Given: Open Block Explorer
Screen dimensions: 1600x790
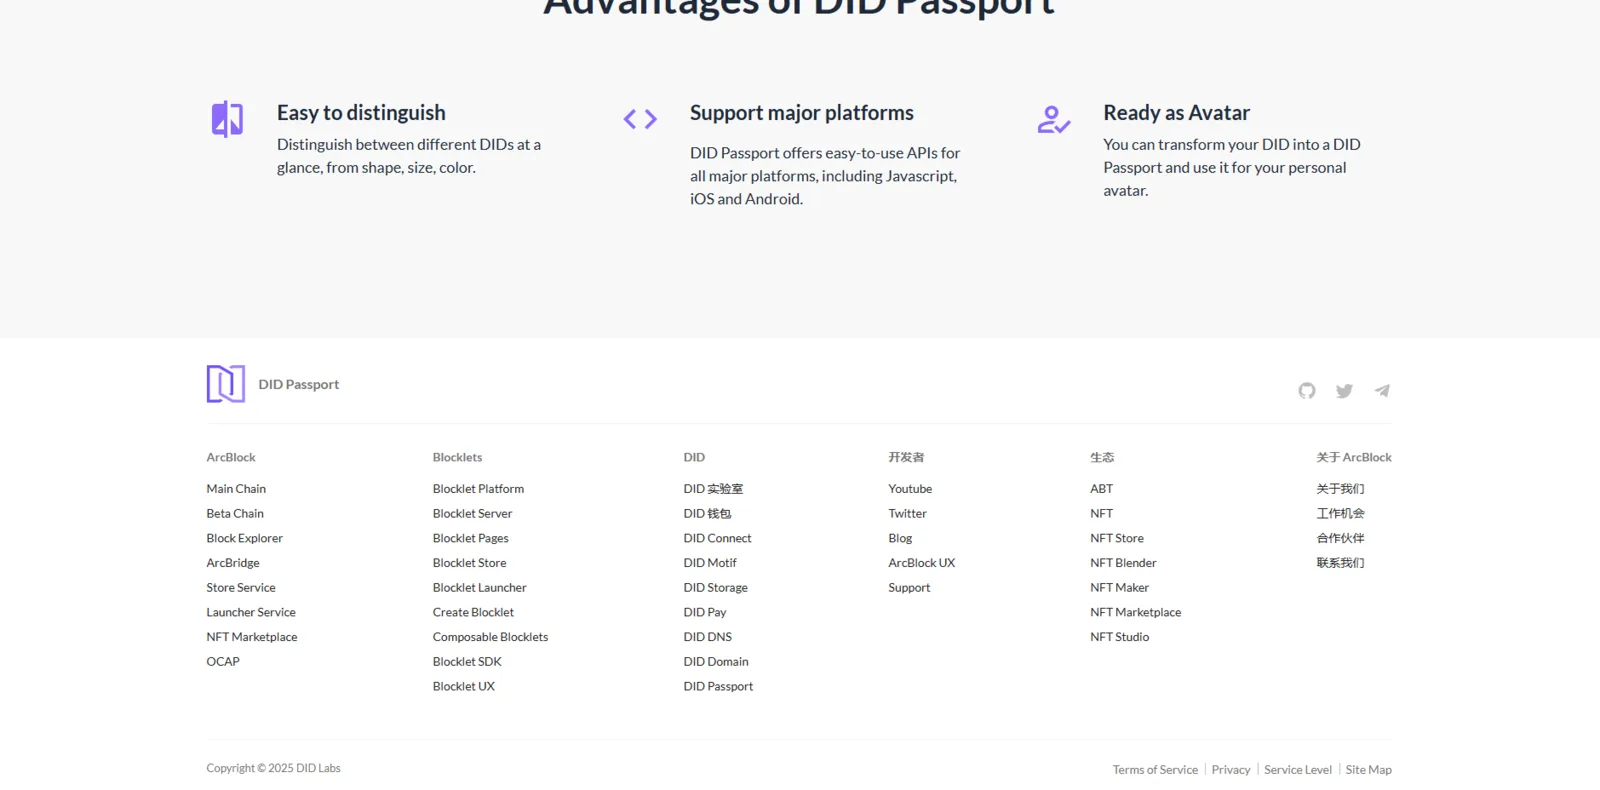Looking at the screenshot, I should pos(245,538).
